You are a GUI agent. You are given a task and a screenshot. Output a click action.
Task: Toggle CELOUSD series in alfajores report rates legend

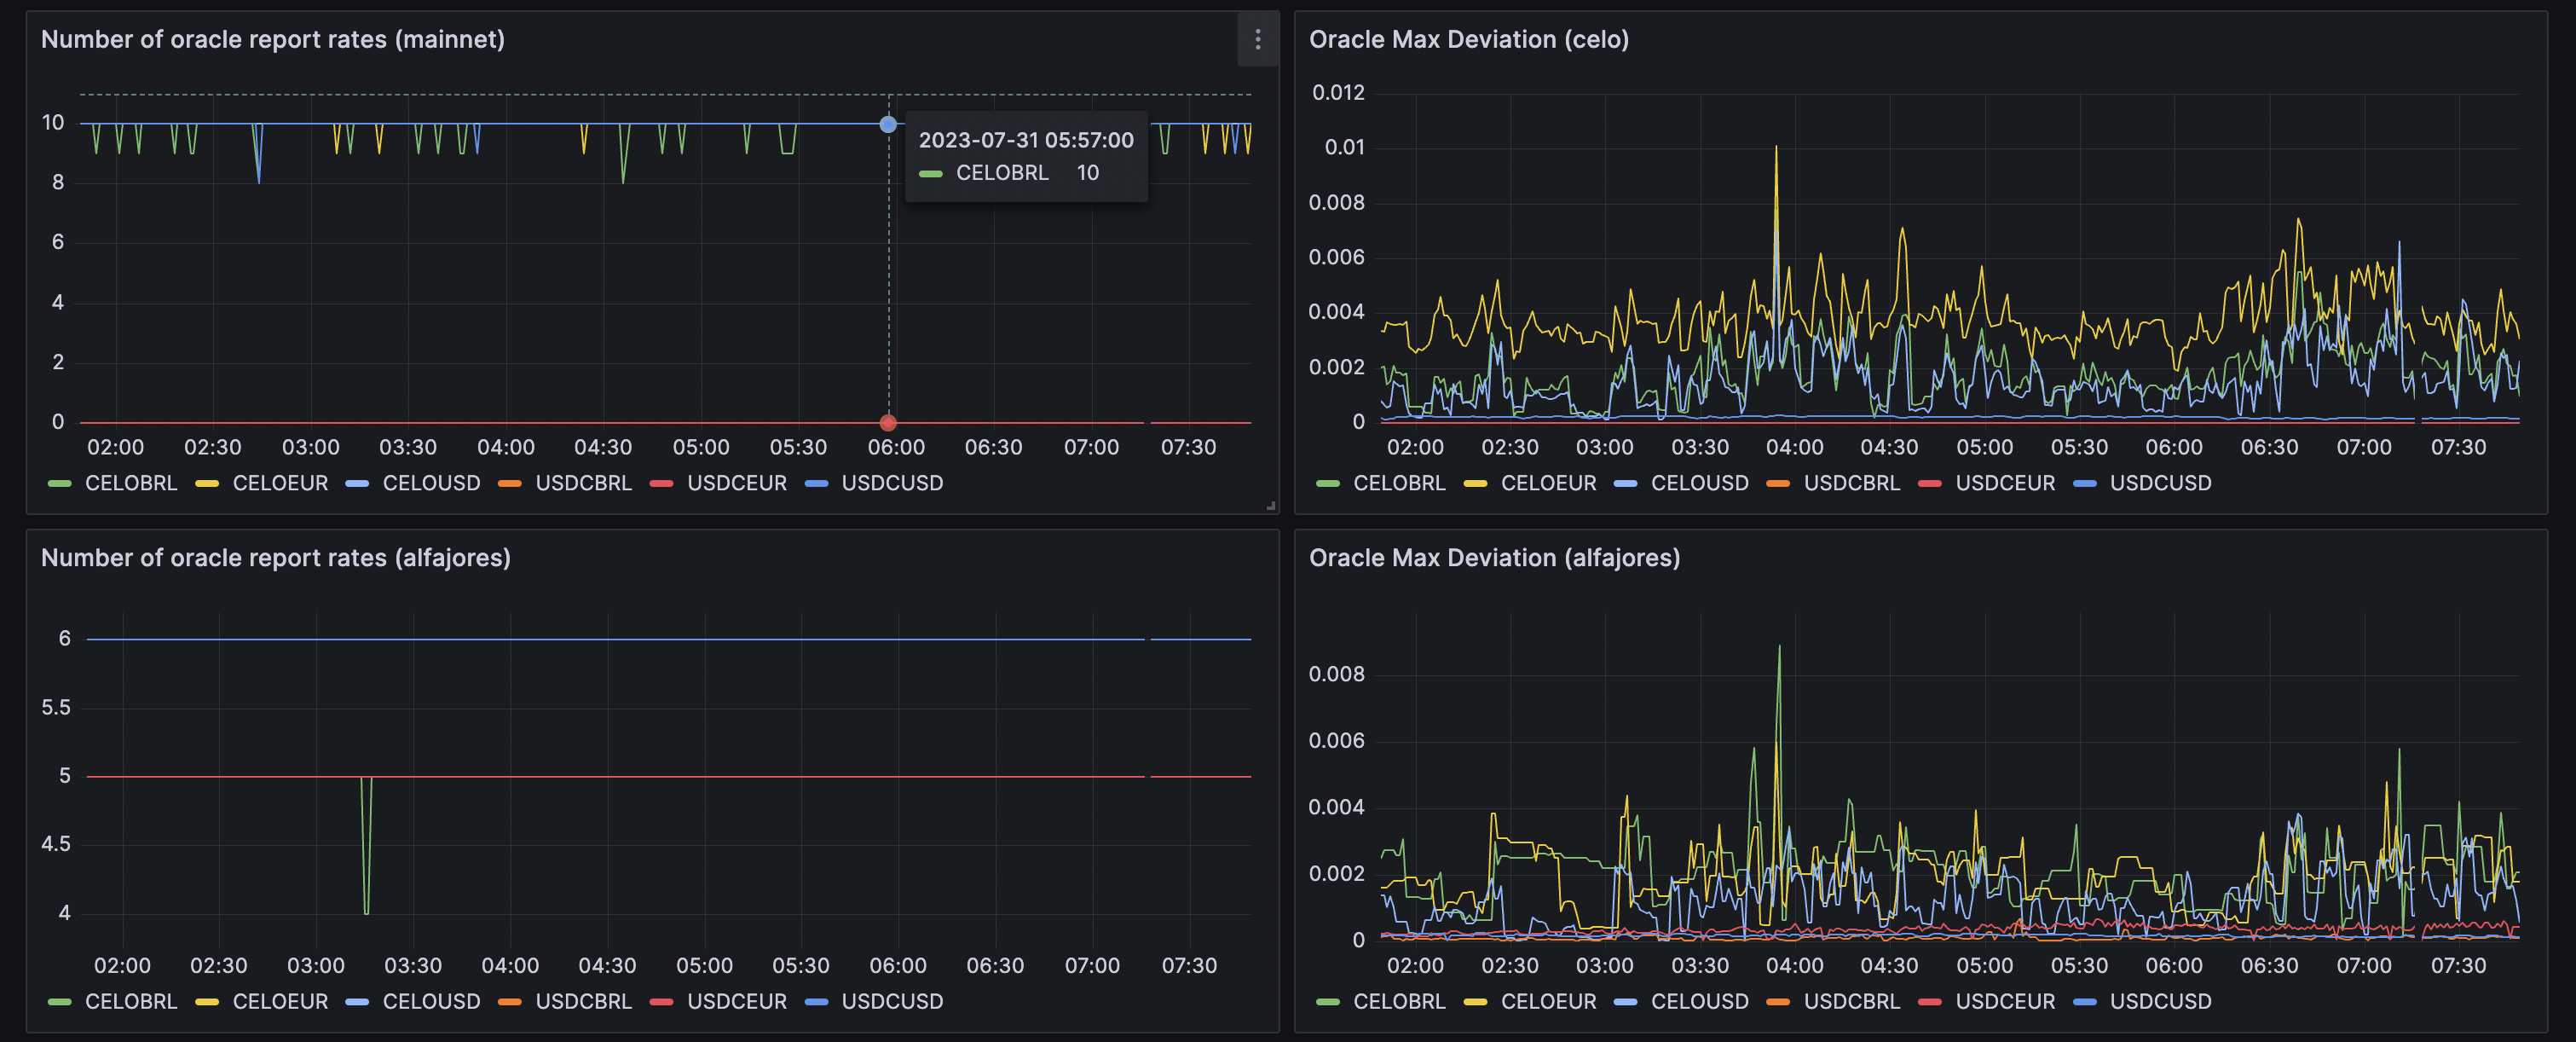pos(431,1001)
